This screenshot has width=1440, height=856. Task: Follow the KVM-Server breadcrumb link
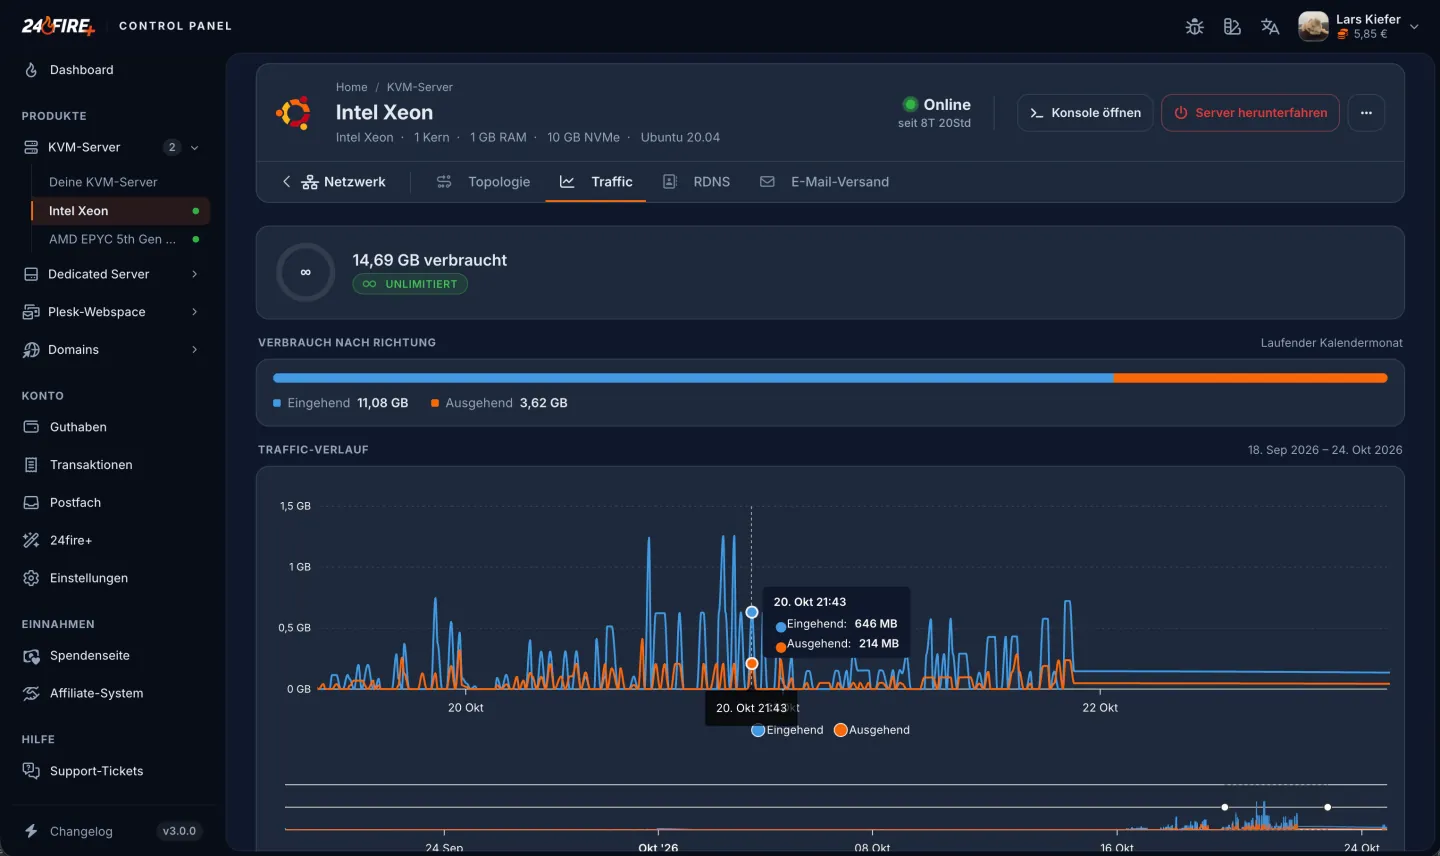(420, 87)
